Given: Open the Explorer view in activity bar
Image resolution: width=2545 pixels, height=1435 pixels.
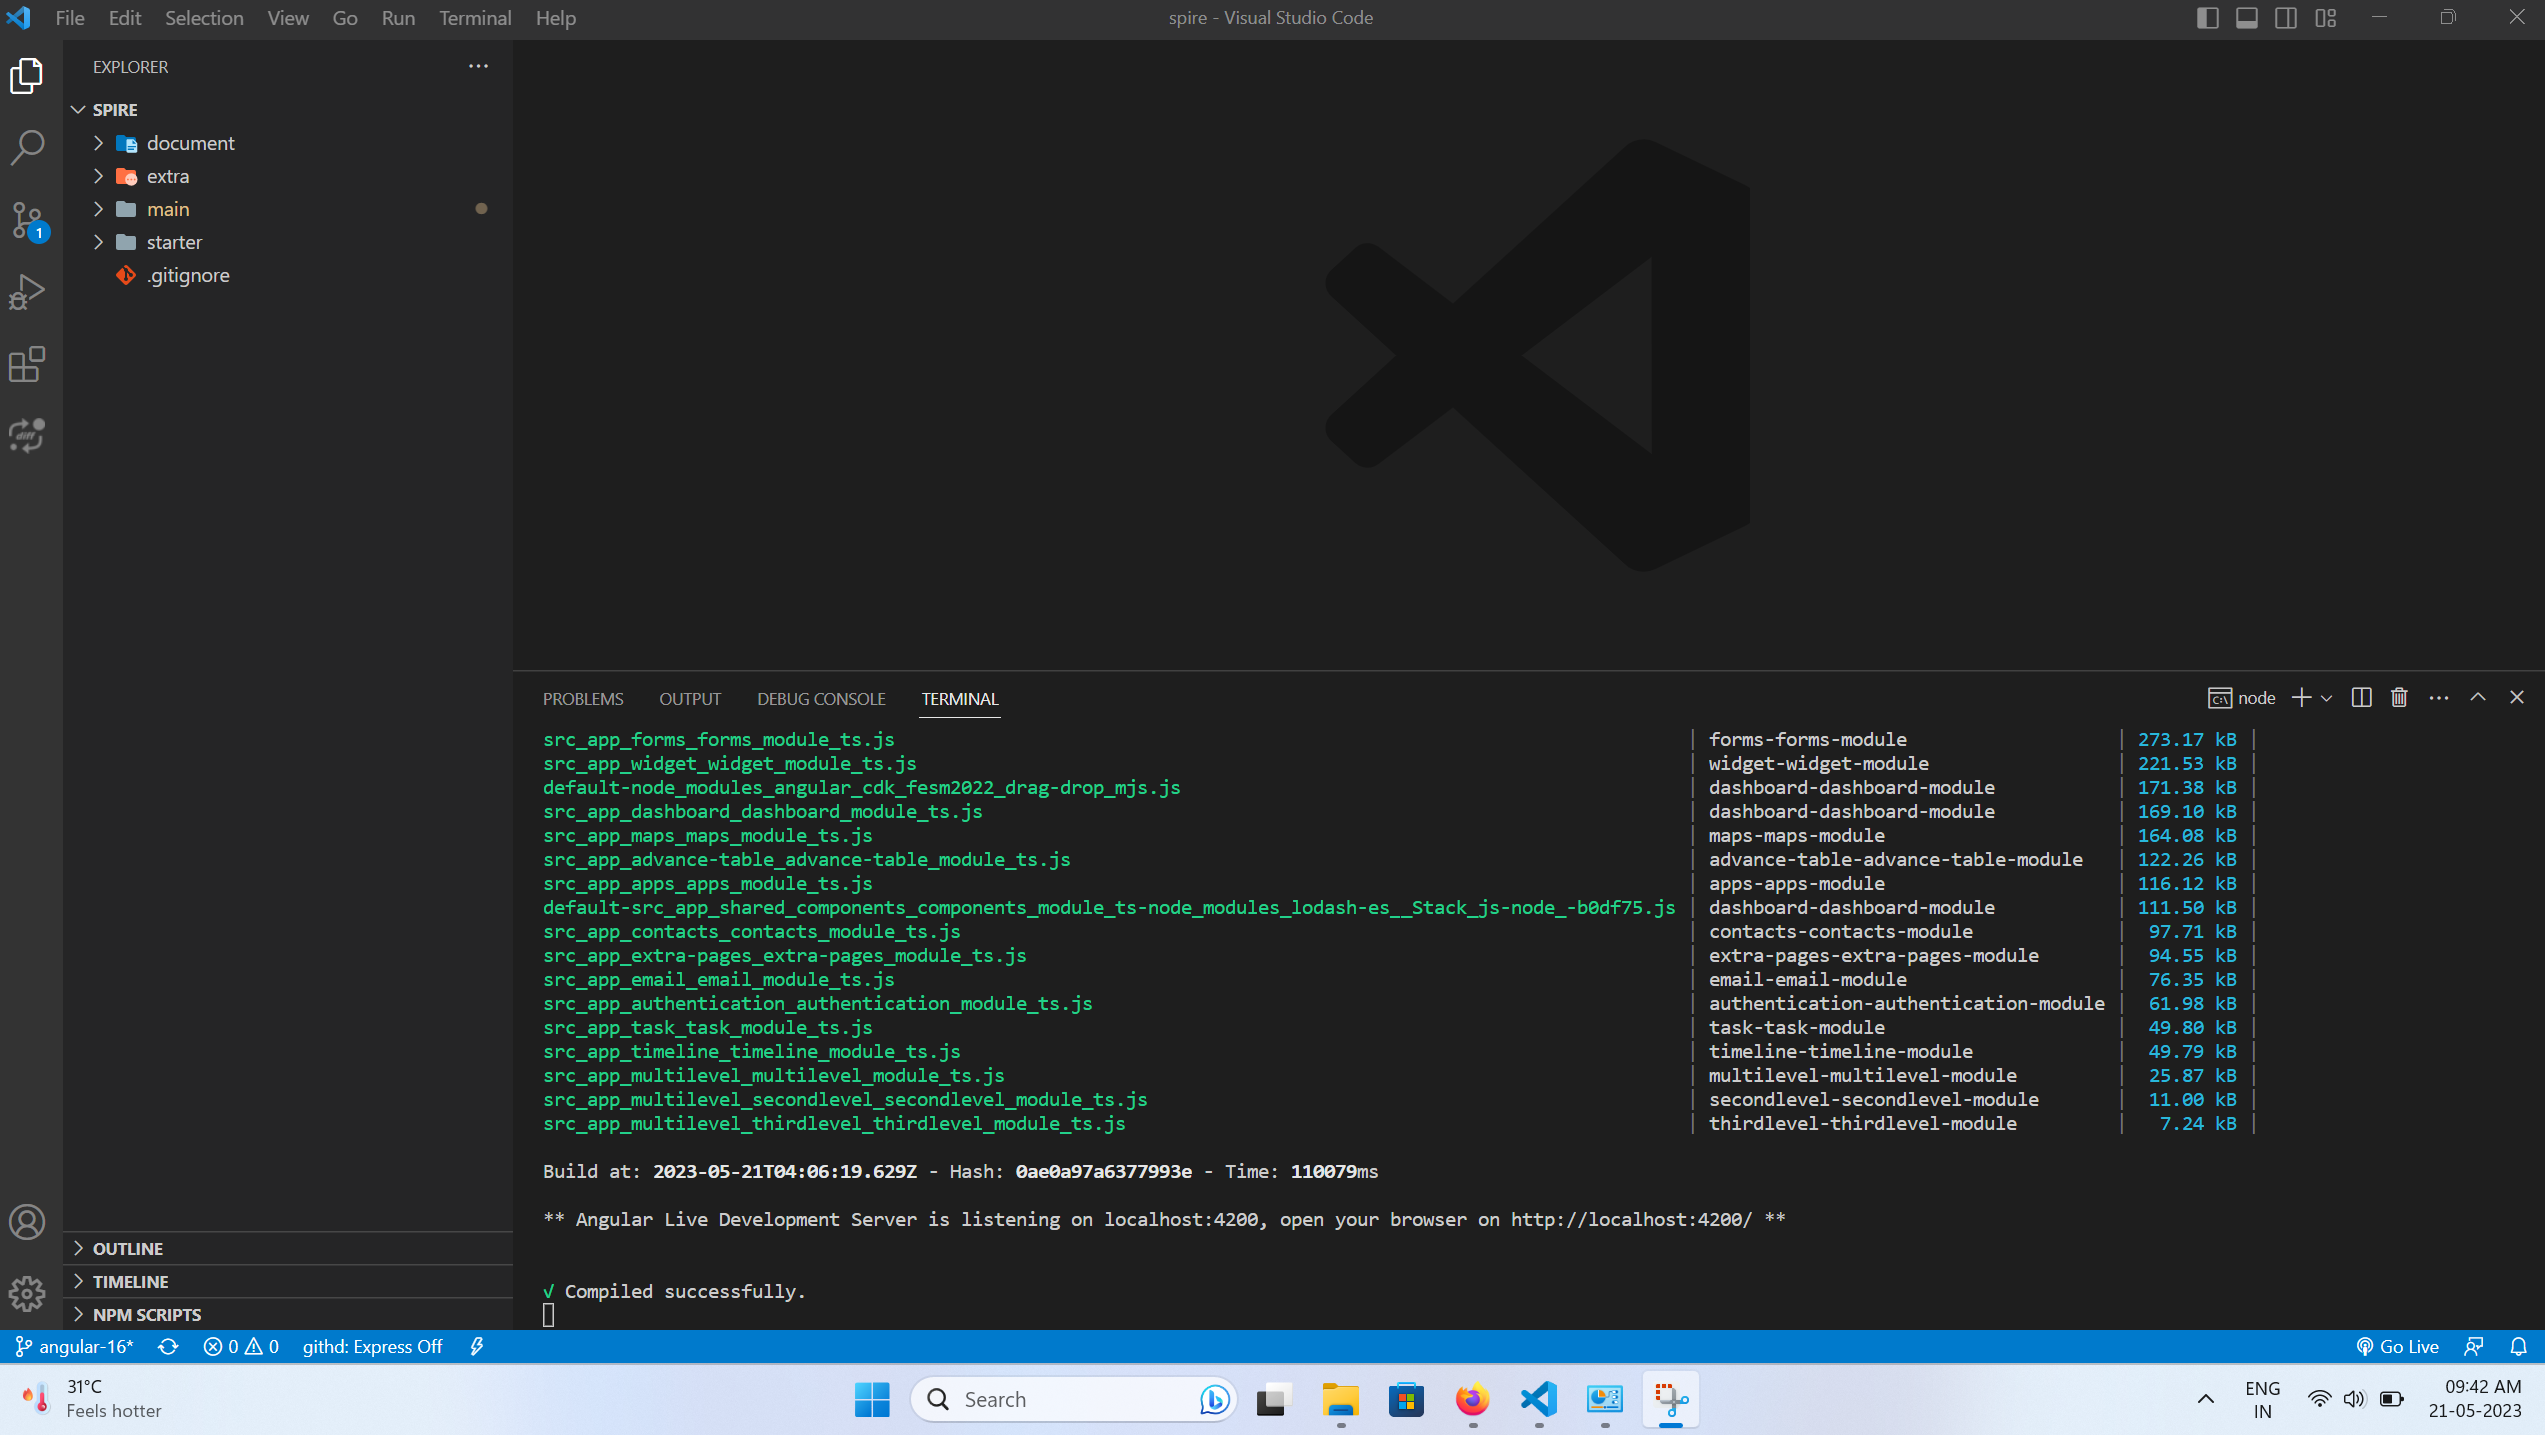Looking at the screenshot, I should [x=27, y=77].
